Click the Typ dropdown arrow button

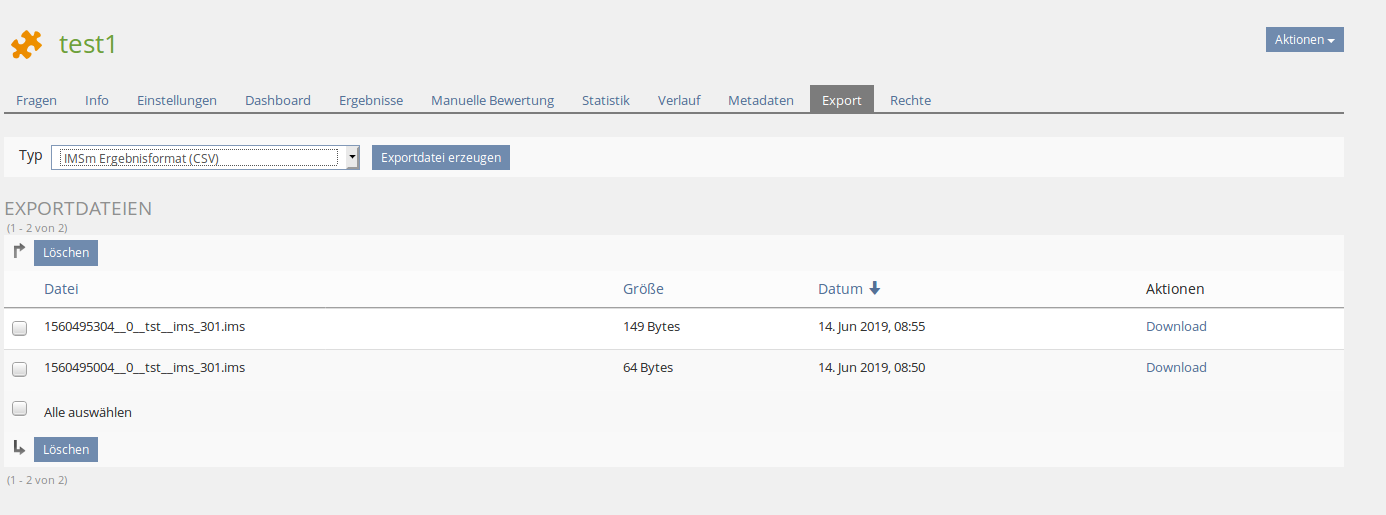[352, 158]
